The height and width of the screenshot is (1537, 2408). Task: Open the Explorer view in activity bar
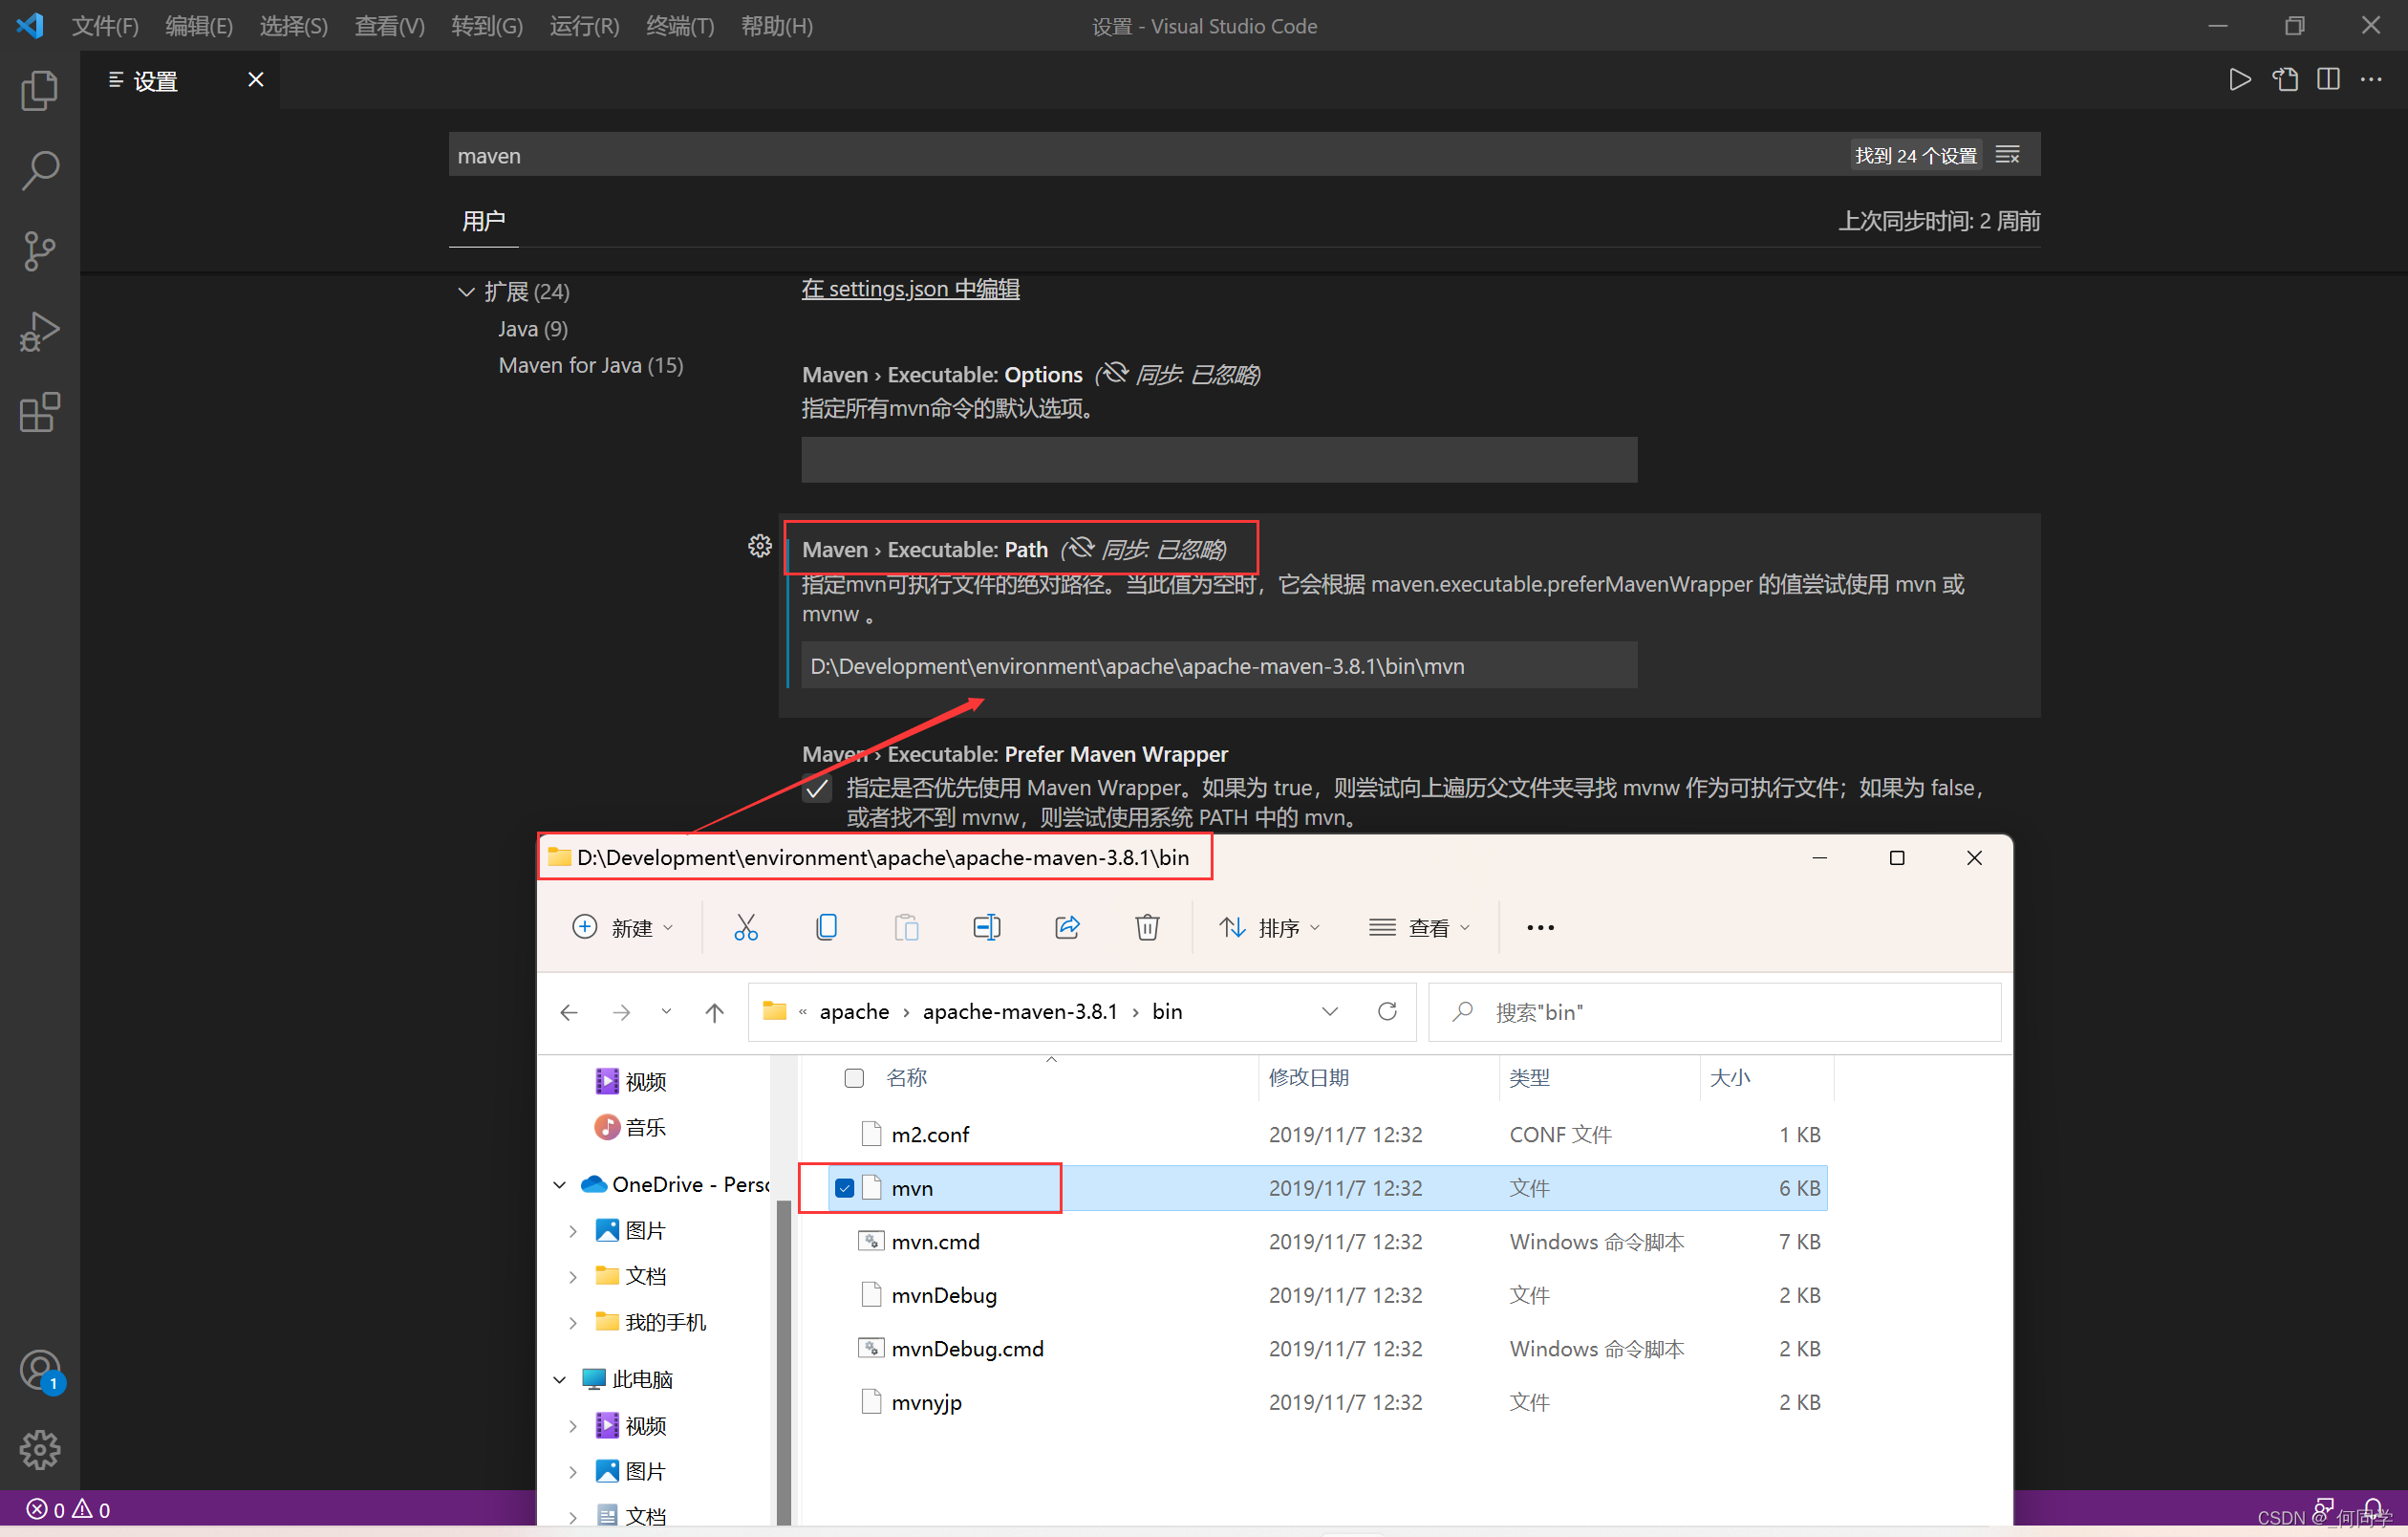click(39, 91)
